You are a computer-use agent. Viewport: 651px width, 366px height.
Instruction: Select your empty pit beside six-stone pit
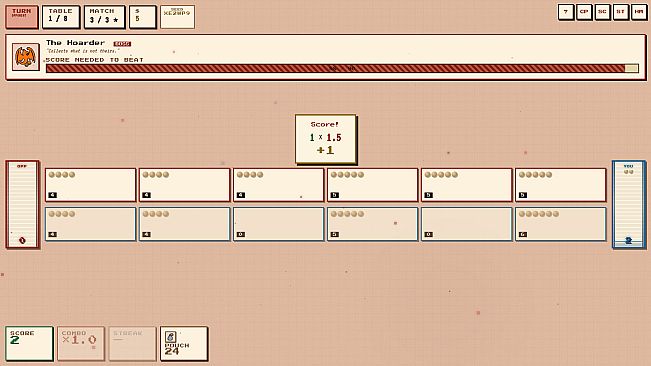coord(467,224)
